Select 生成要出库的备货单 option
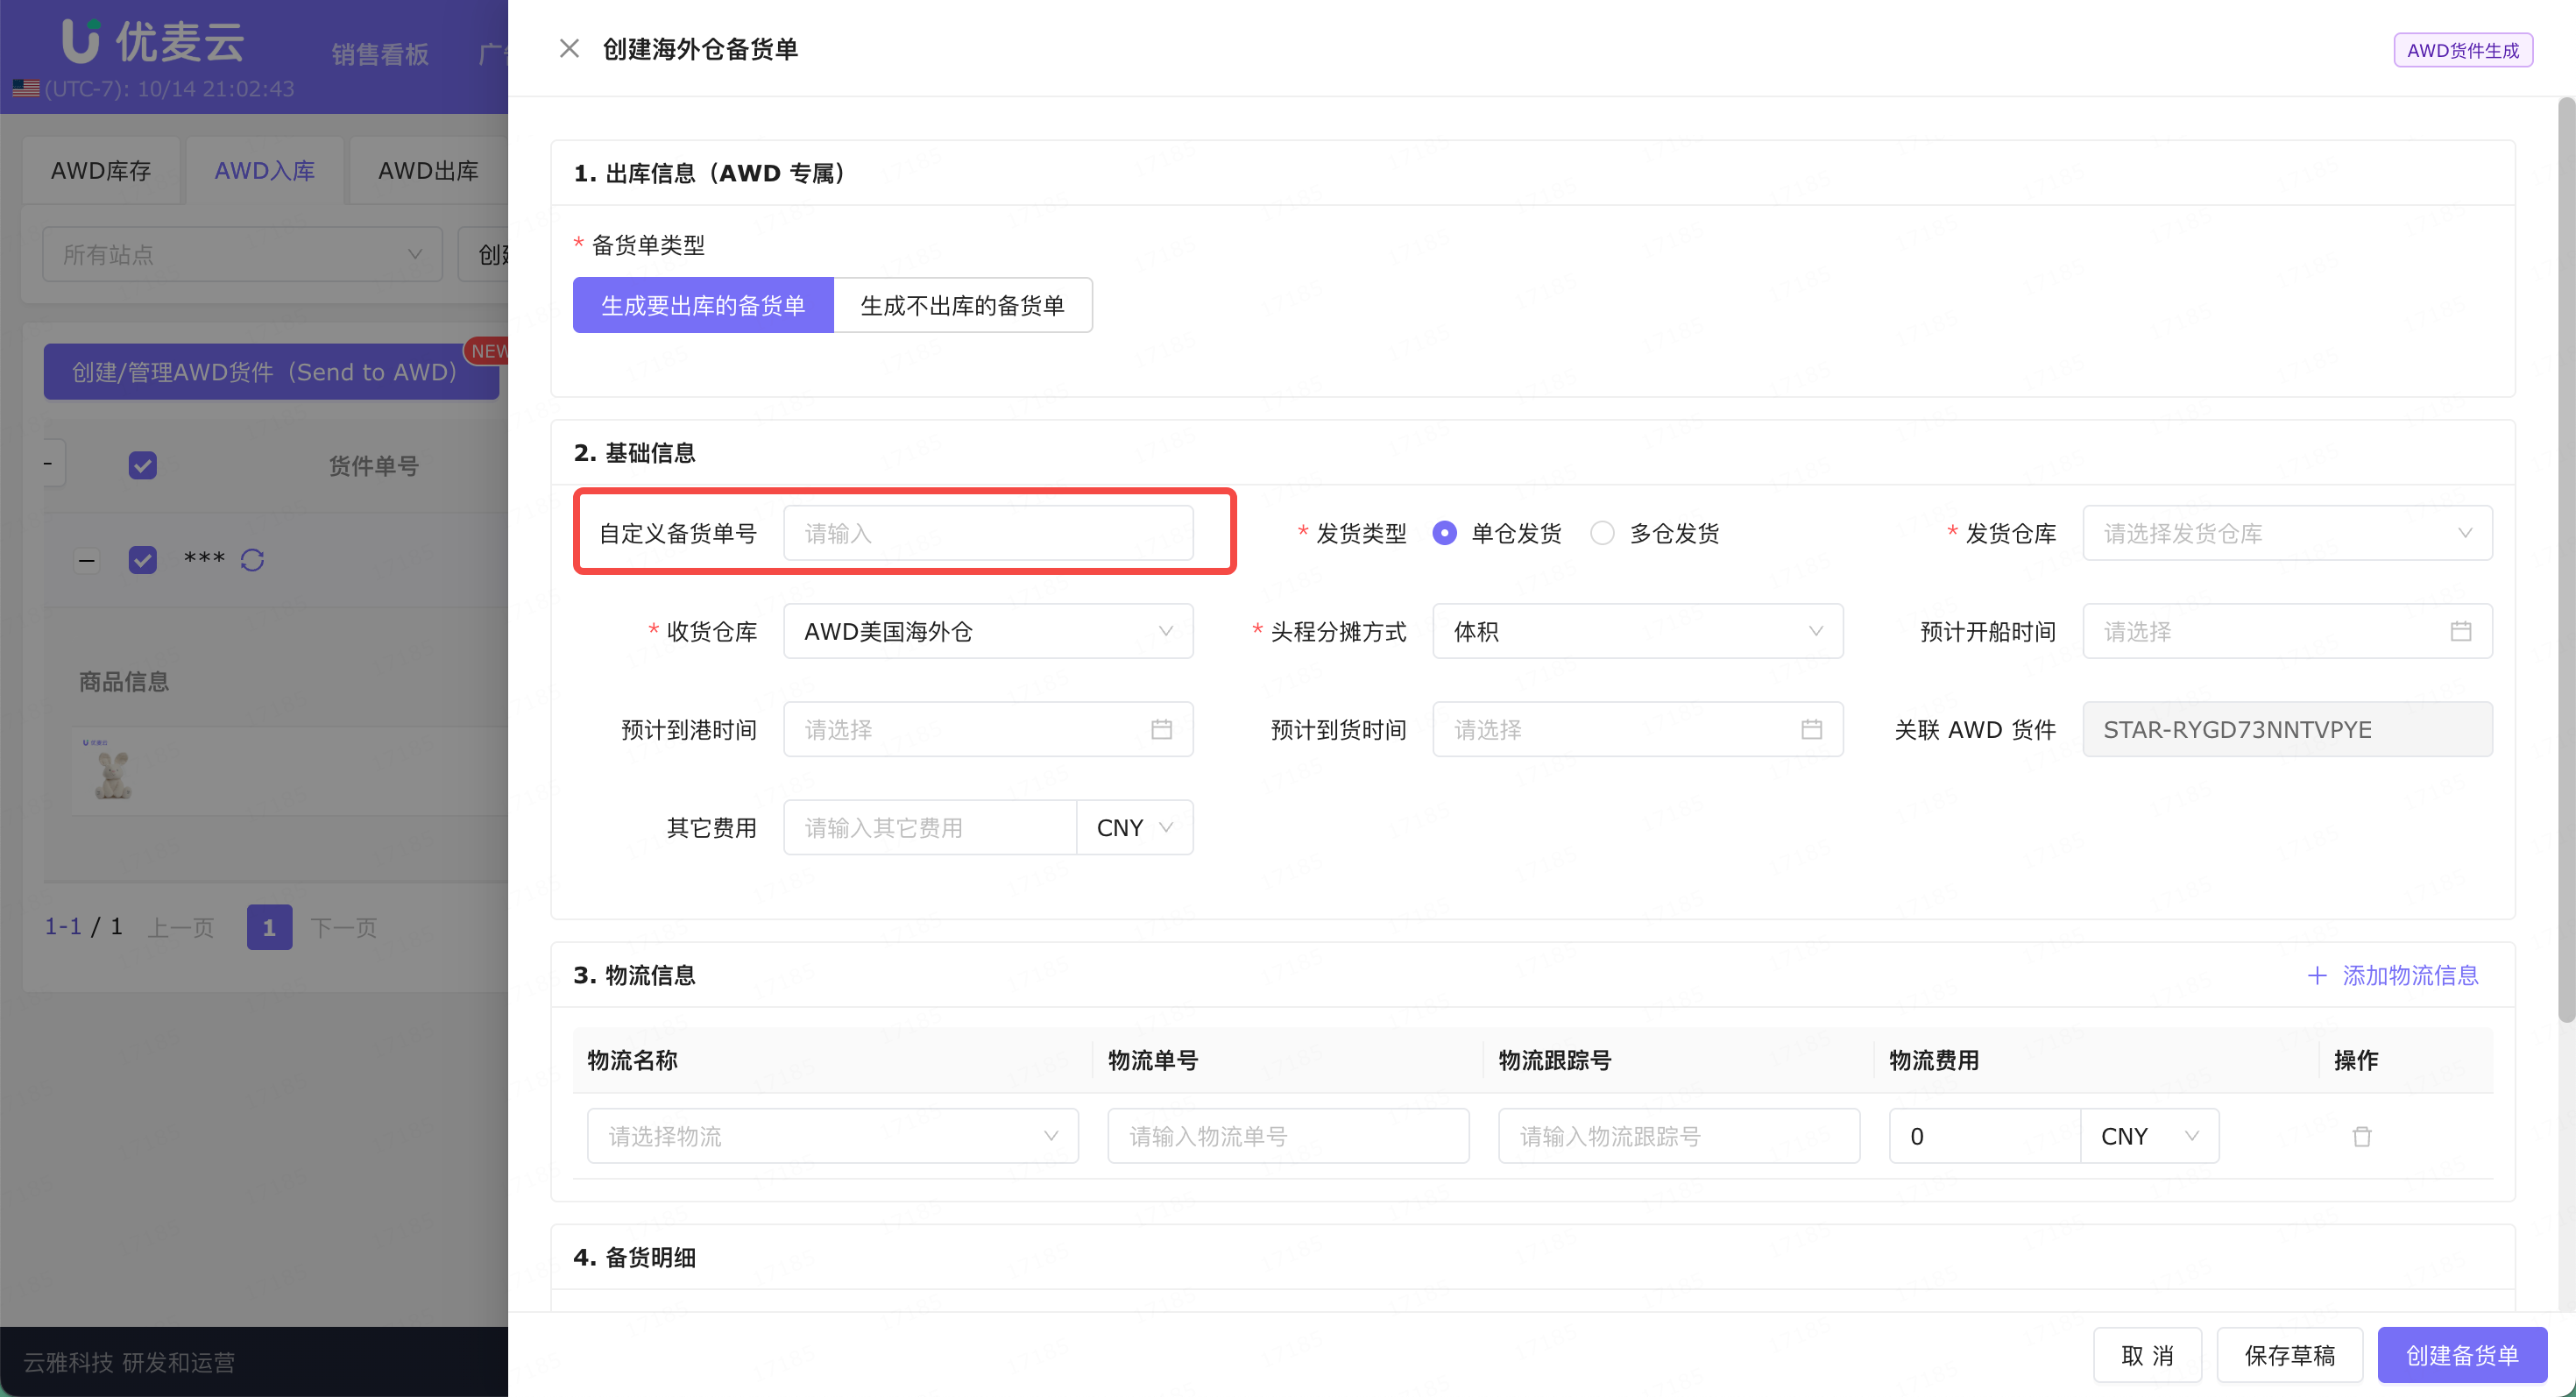This screenshot has height=1397, width=2576. pos(703,305)
